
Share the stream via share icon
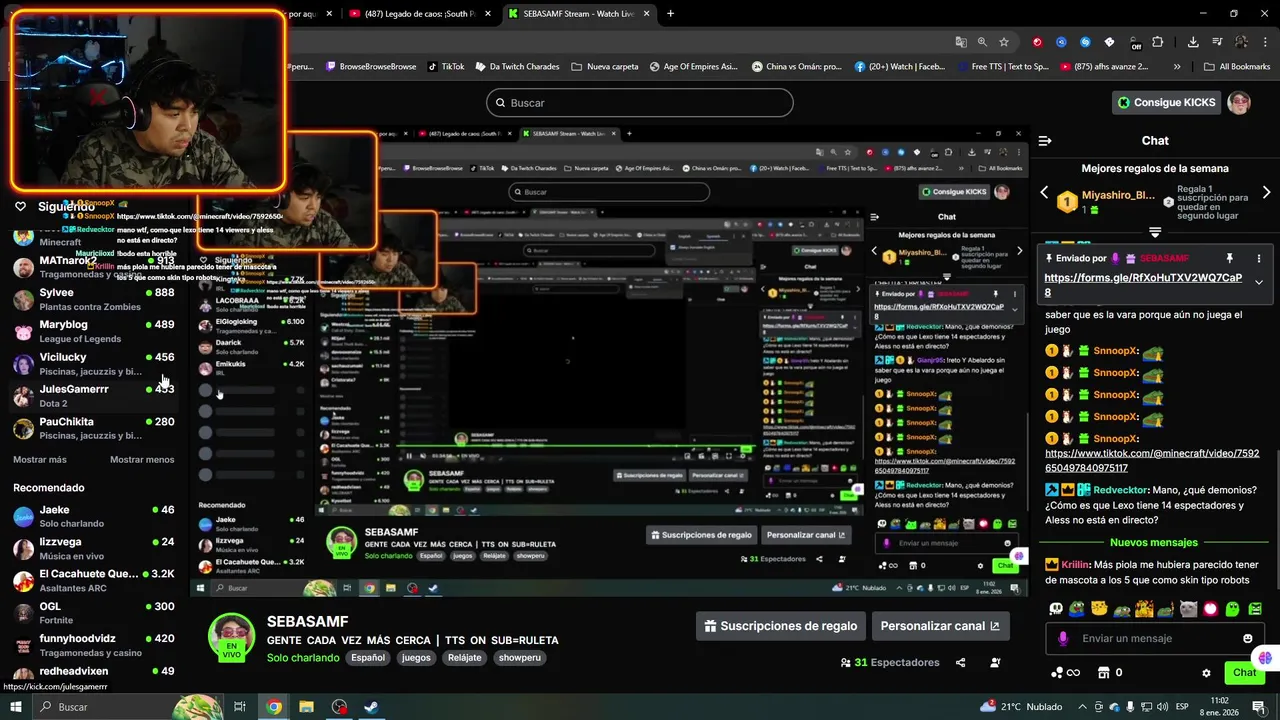(x=960, y=662)
